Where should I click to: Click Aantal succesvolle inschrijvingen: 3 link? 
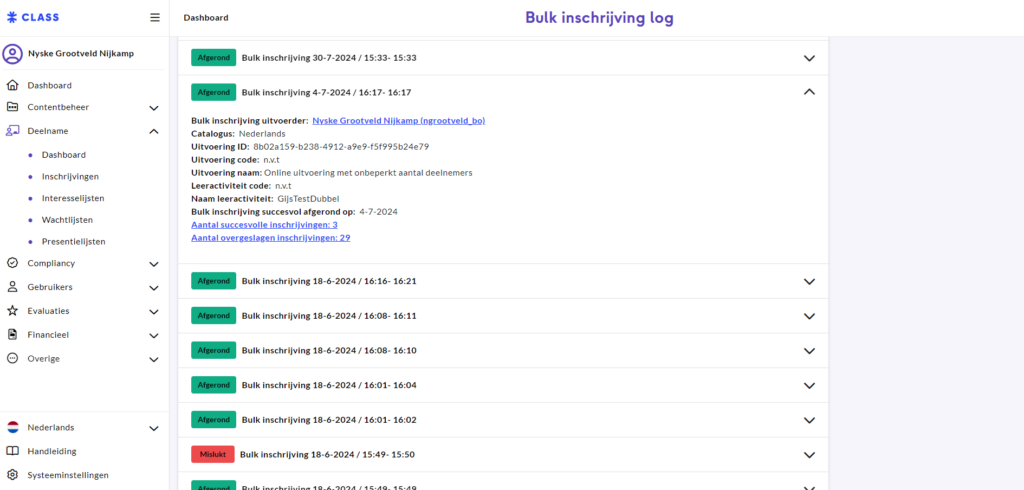(264, 225)
